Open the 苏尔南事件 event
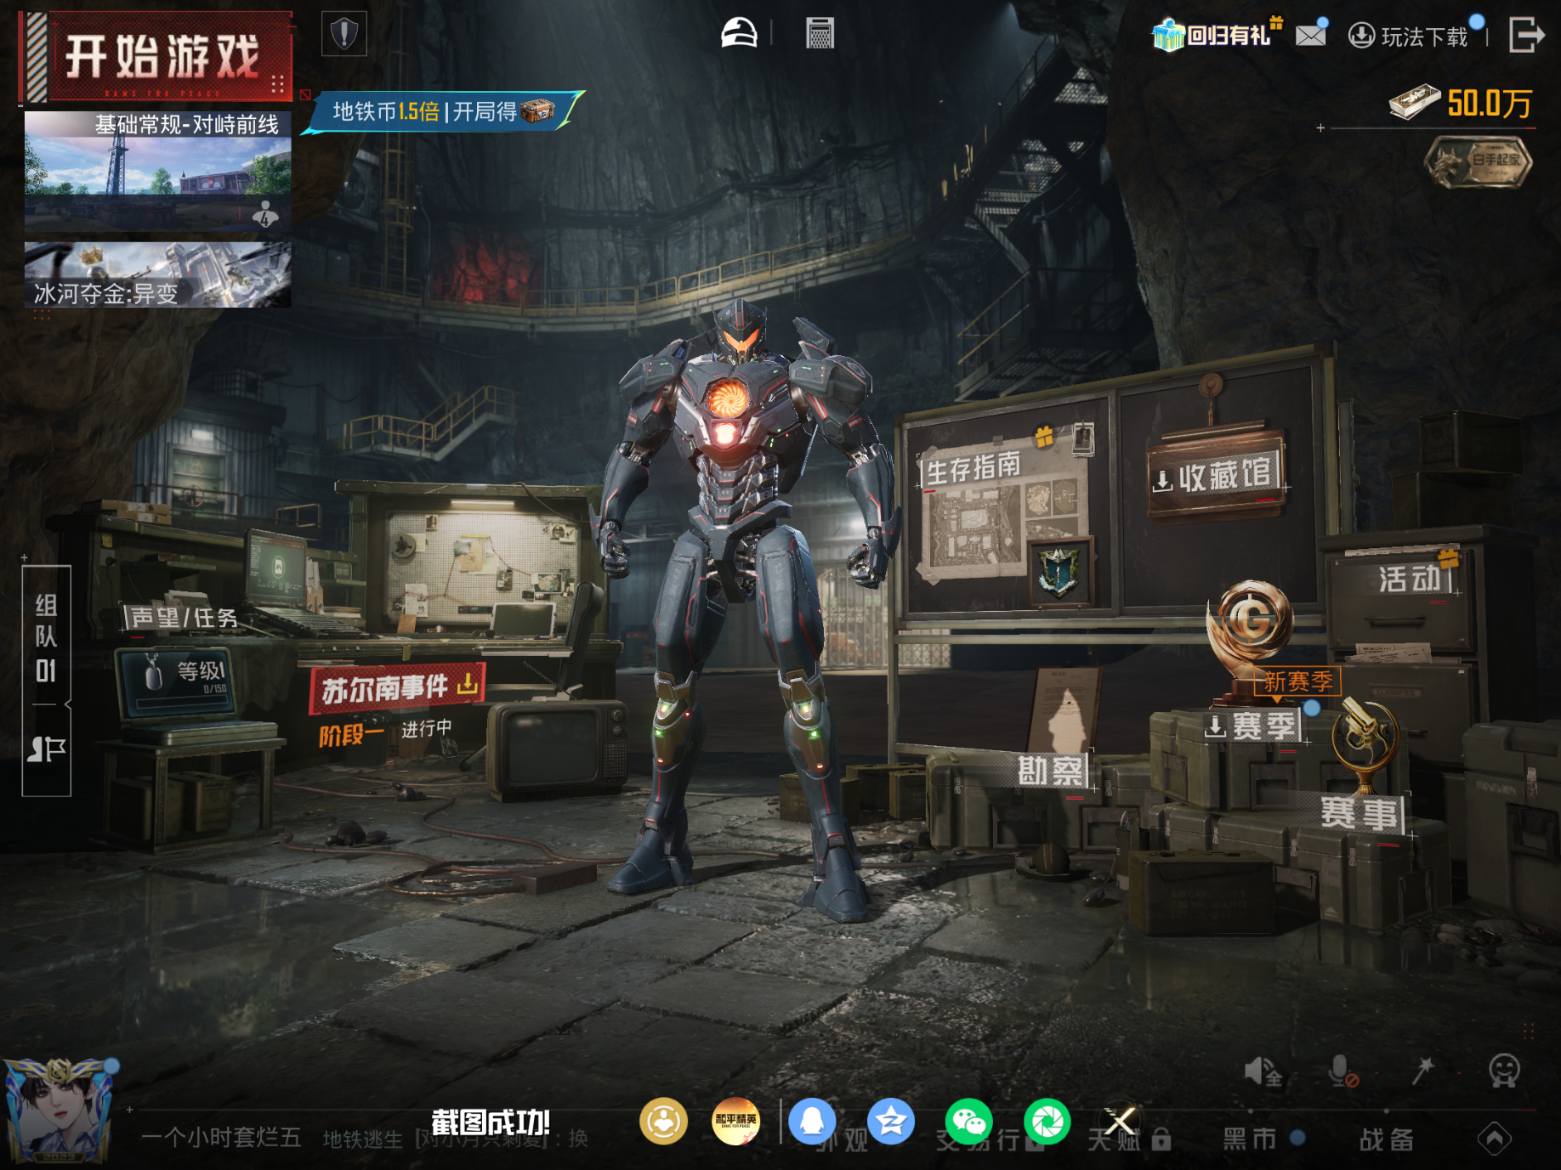The width and height of the screenshot is (1561, 1170). point(398,688)
